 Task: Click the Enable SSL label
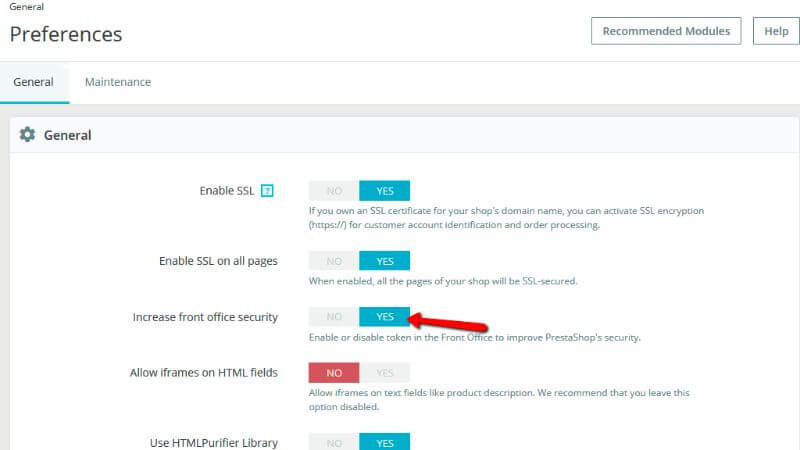(x=227, y=191)
